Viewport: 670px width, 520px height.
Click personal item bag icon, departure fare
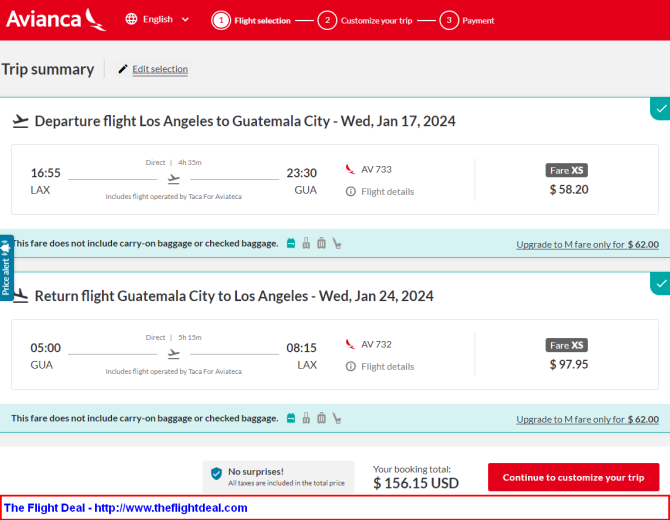[x=291, y=244]
